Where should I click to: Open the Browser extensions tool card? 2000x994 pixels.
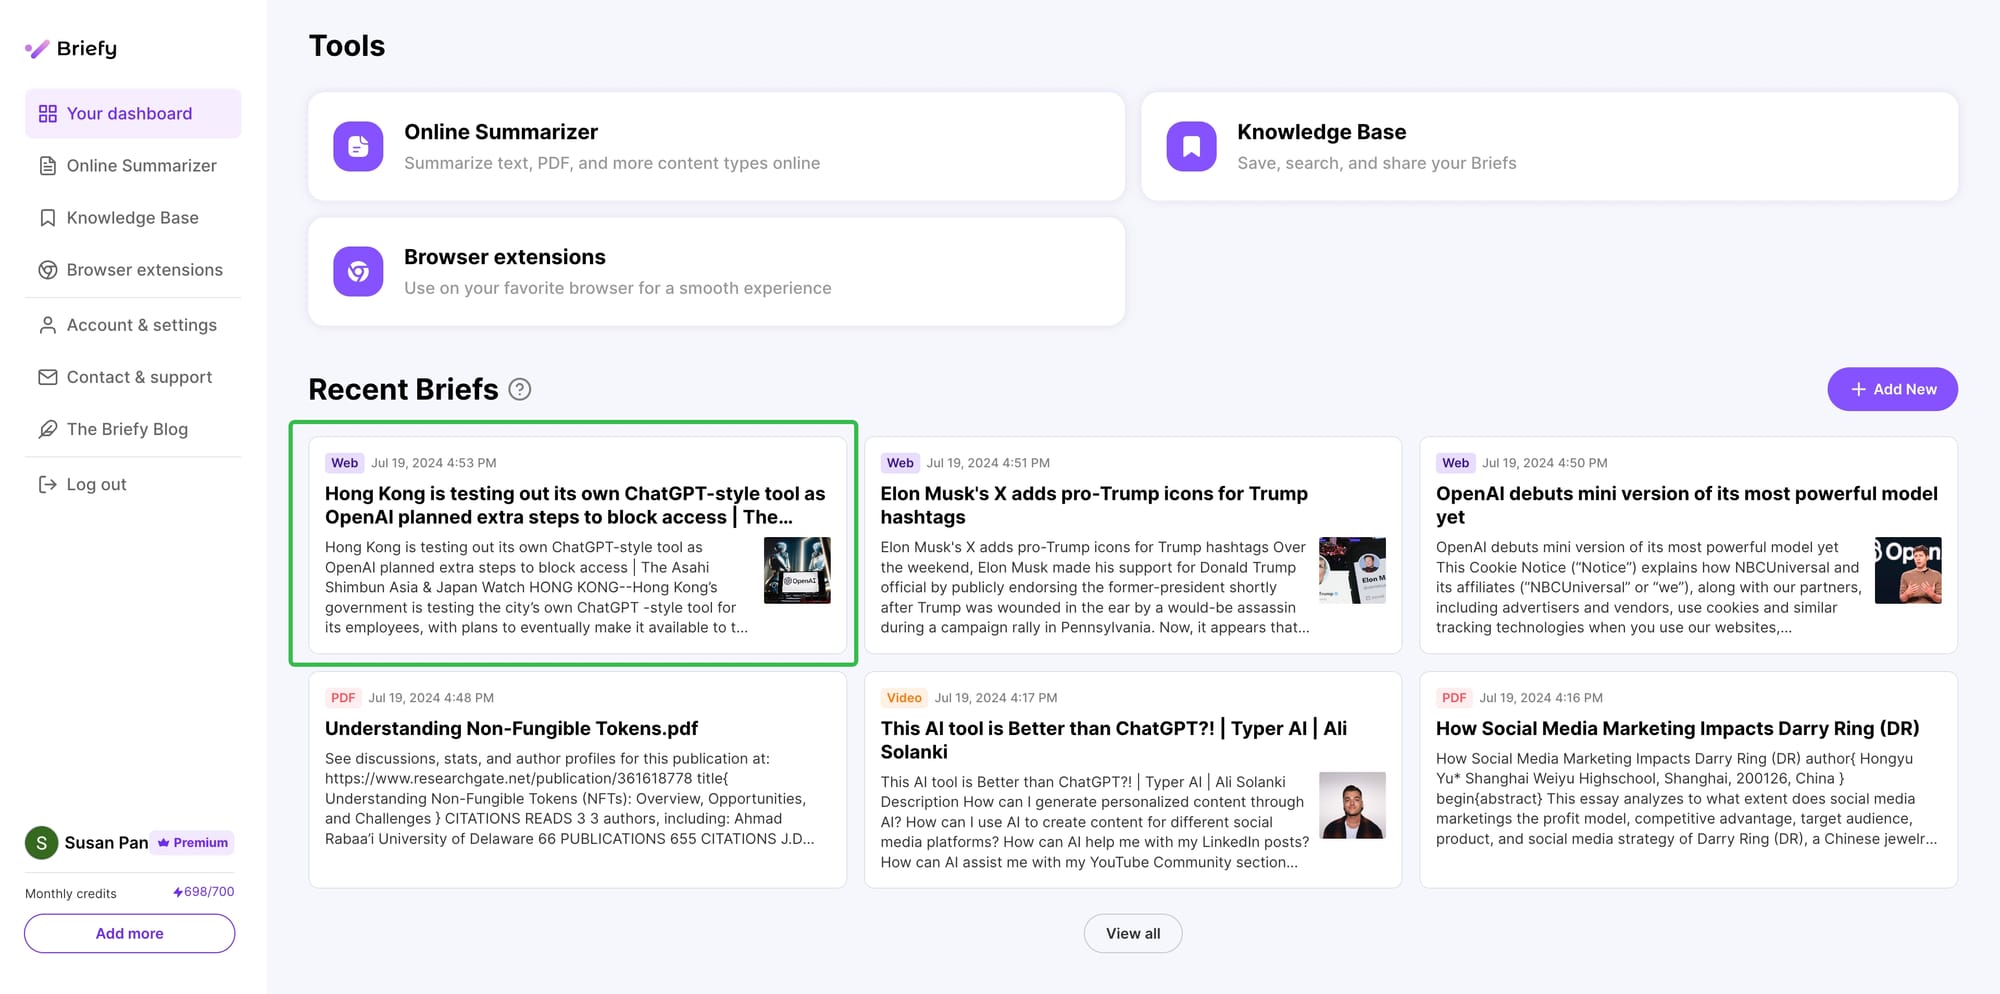pyautogui.click(x=716, y=272)
